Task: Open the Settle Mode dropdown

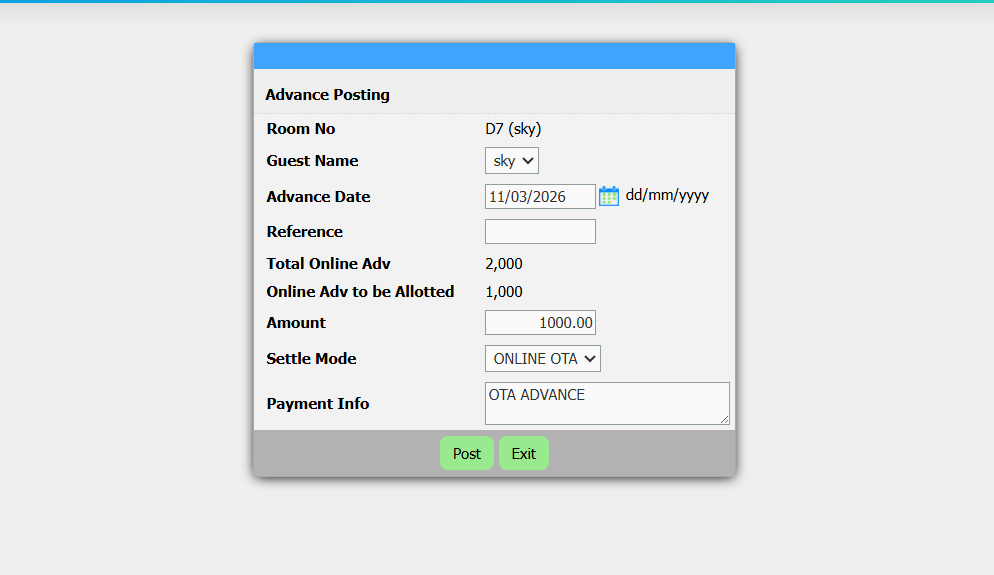Action: point(543,359)
